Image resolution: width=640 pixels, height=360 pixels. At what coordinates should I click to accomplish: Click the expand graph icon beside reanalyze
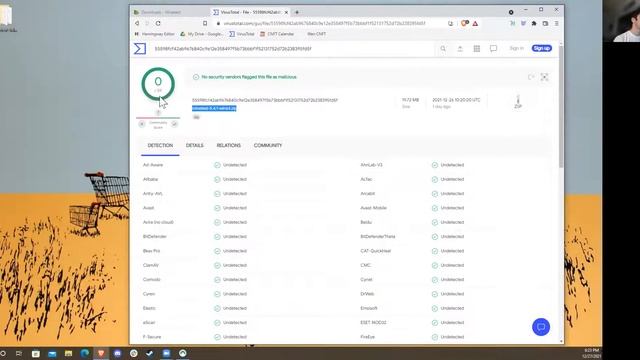pyautogui.click(x=544, y=77)
